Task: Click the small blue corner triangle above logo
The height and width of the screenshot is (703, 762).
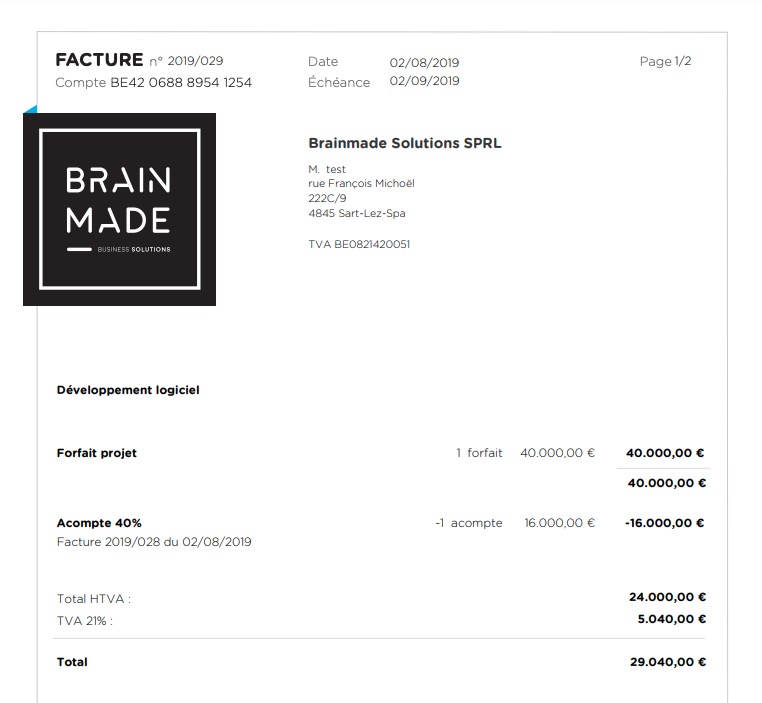Action: (32, 110)
